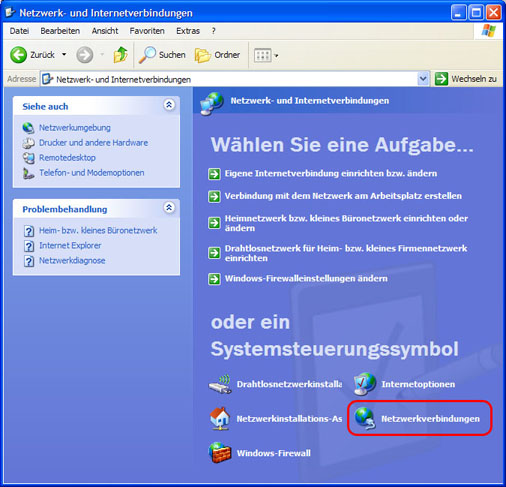Image resolution: width=506 pixels, height=487 pixels.
Task: Click the Telefon- und Modemoptionen link
Action: tap(92, 173)
